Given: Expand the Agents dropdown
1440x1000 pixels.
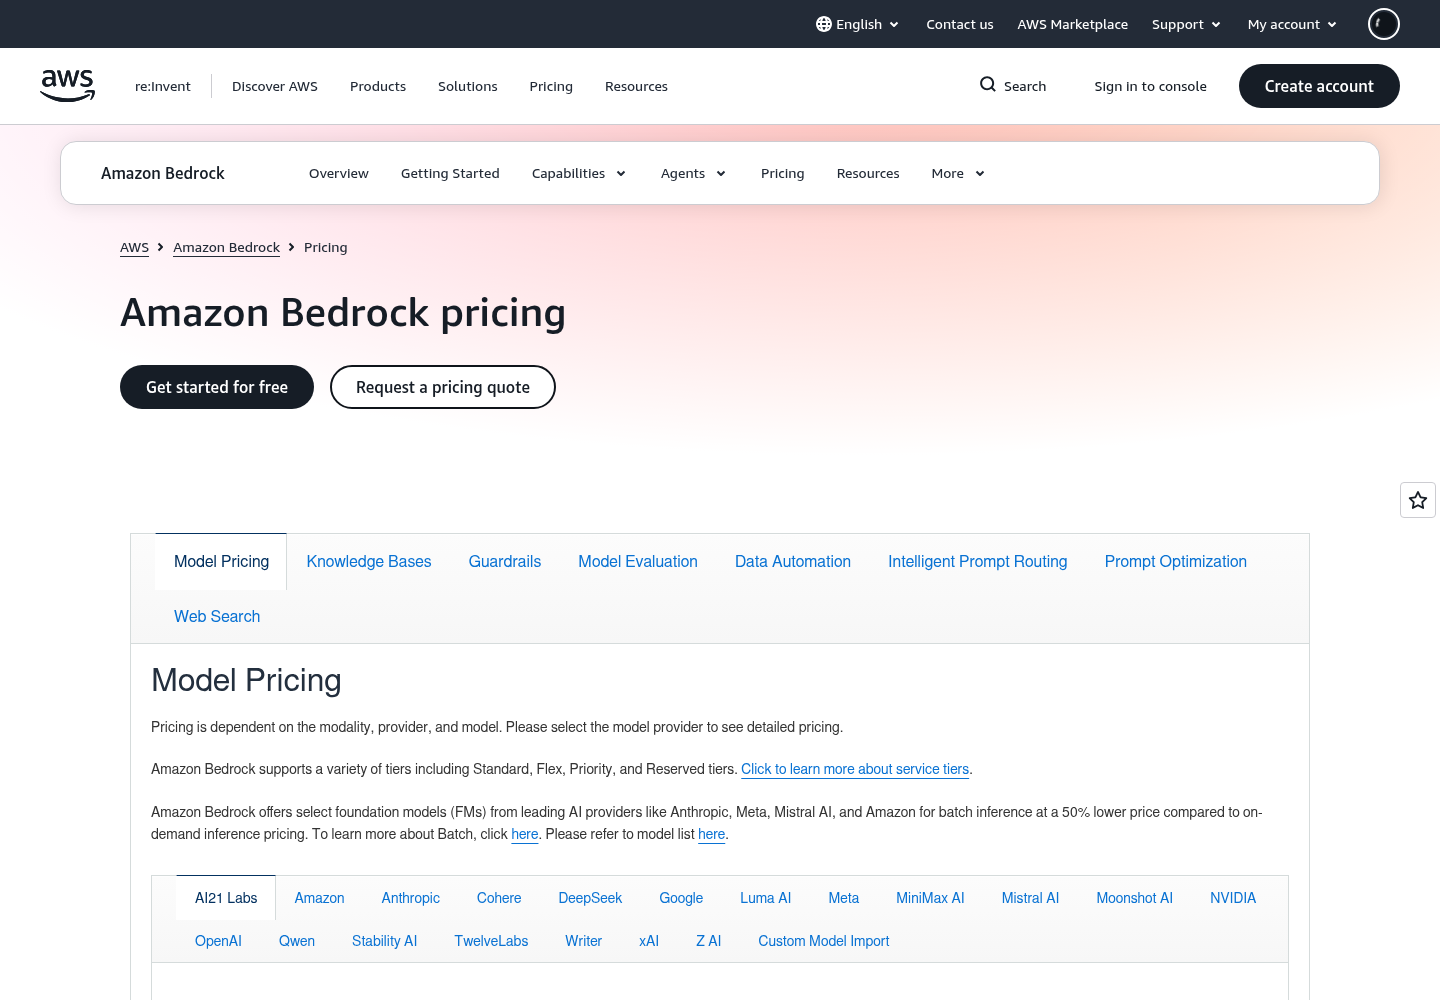Looking at the screenshot, I should (693, 173).
